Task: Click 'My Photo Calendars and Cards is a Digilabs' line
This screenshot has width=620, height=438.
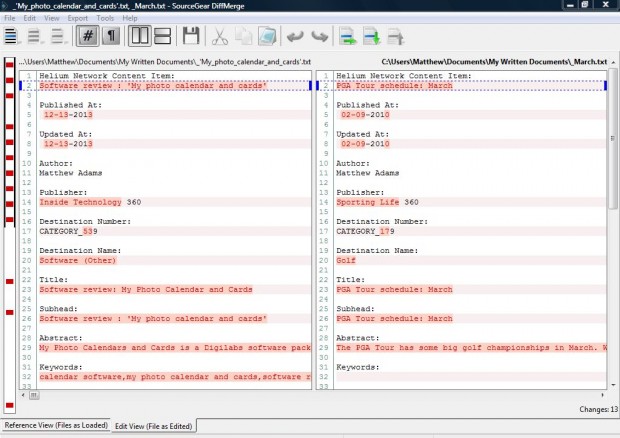Action: click(x=175, y=348)
